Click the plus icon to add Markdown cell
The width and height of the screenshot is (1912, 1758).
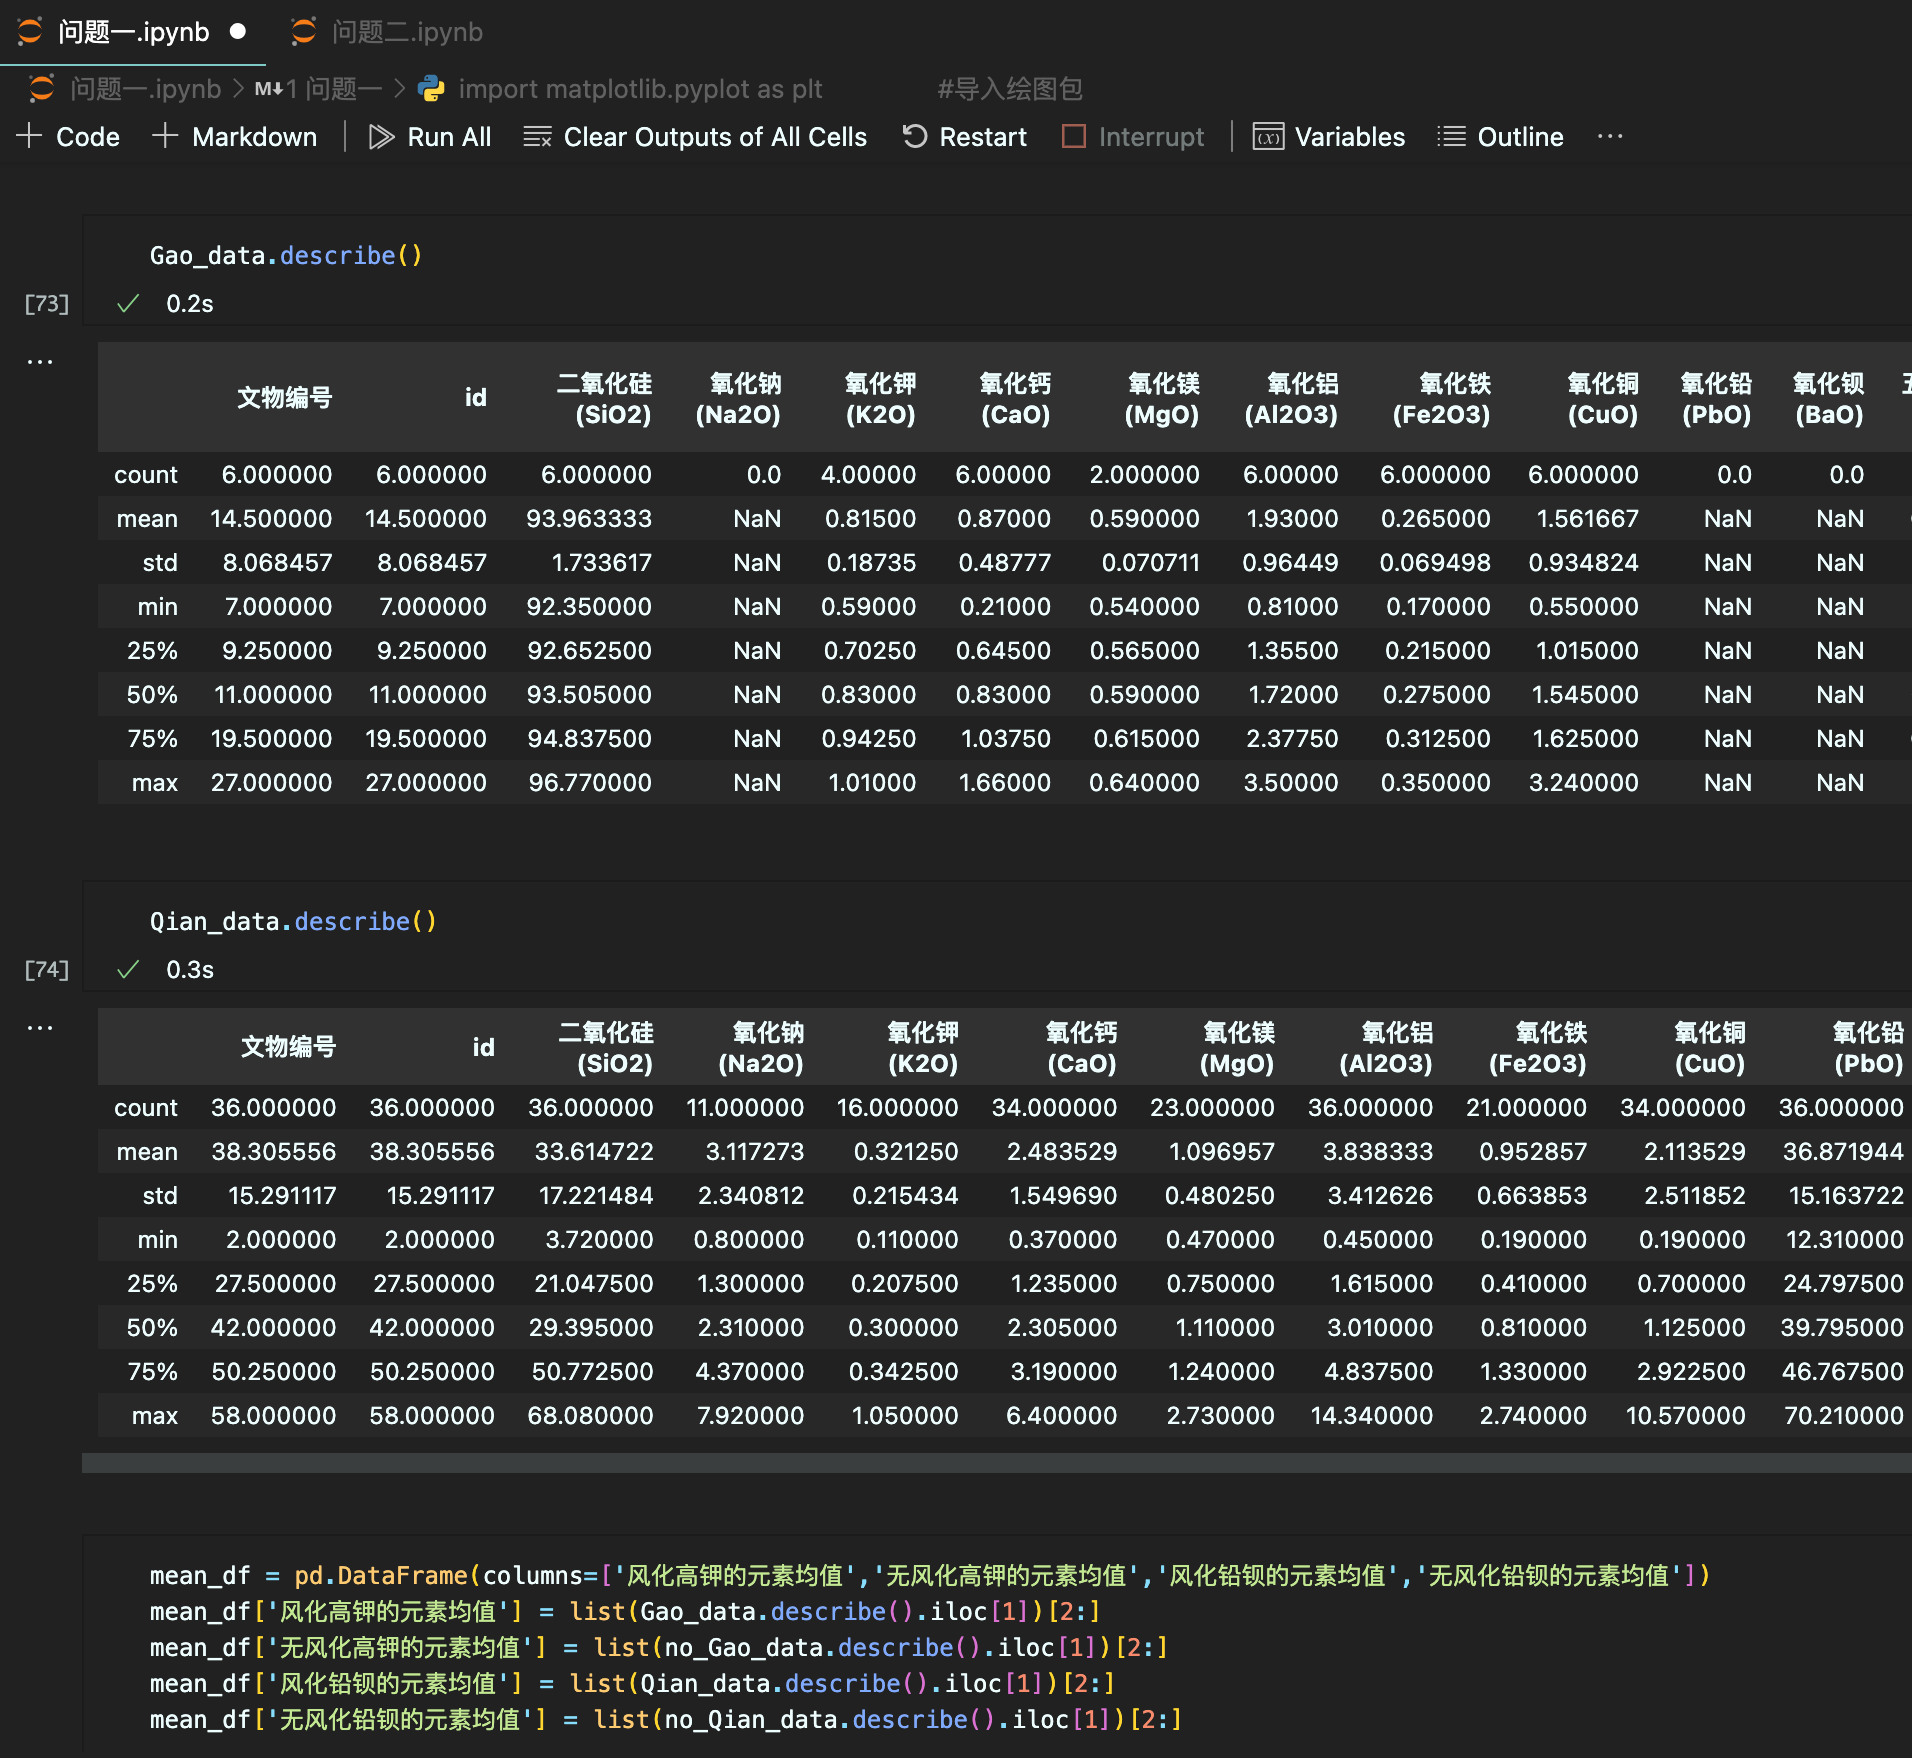point(165,137)
